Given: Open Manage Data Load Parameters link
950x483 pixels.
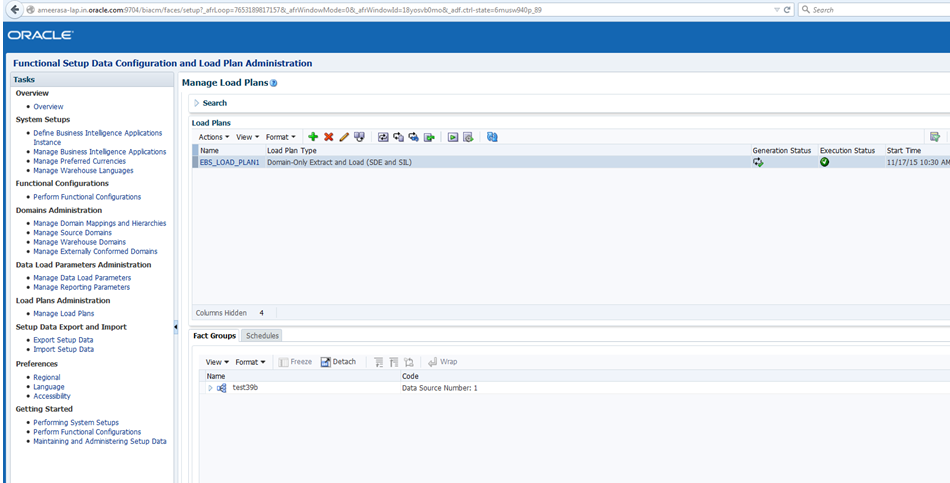Looking at the screenshot, I should coord(82,278).
